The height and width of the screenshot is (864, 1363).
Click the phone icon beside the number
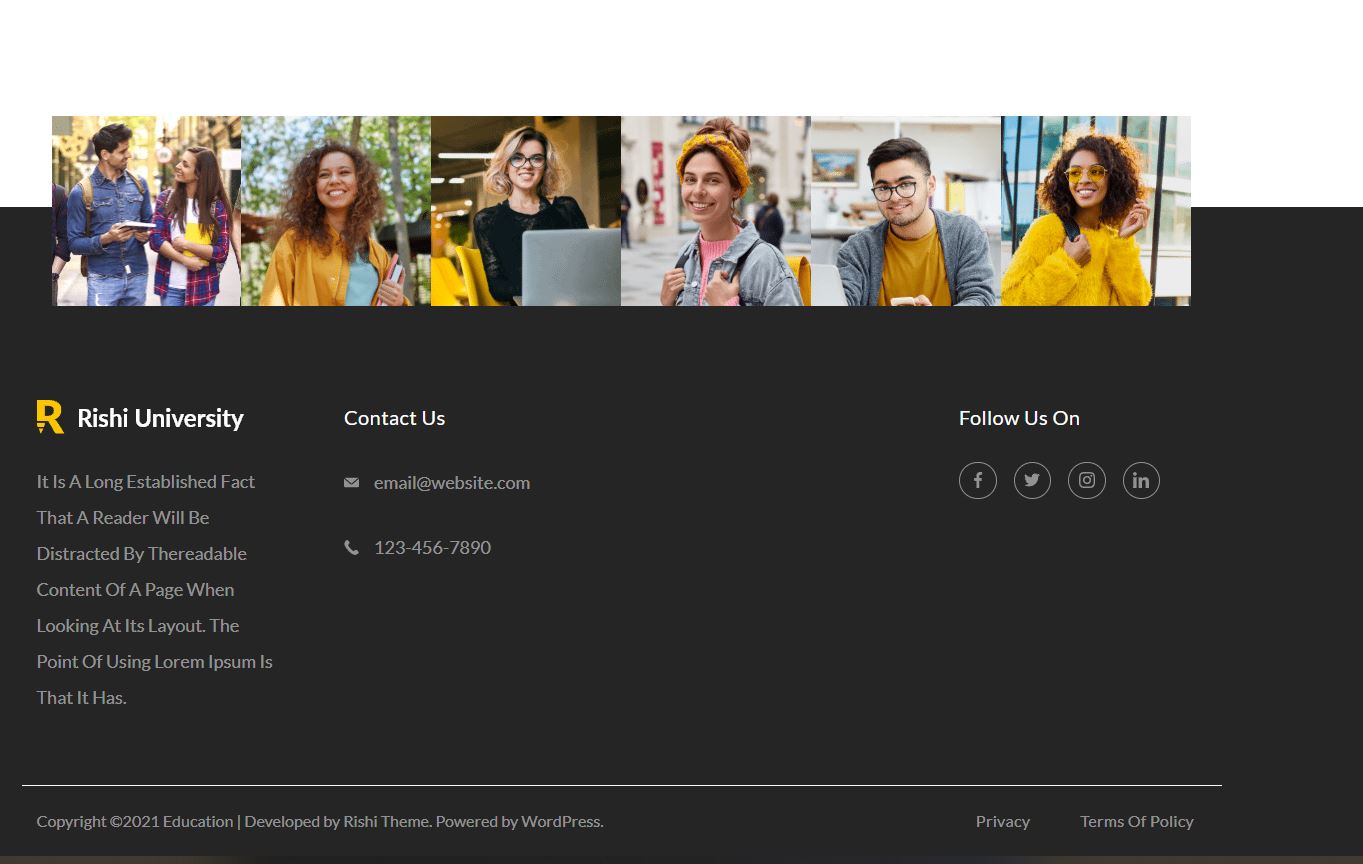pos(351,547)
